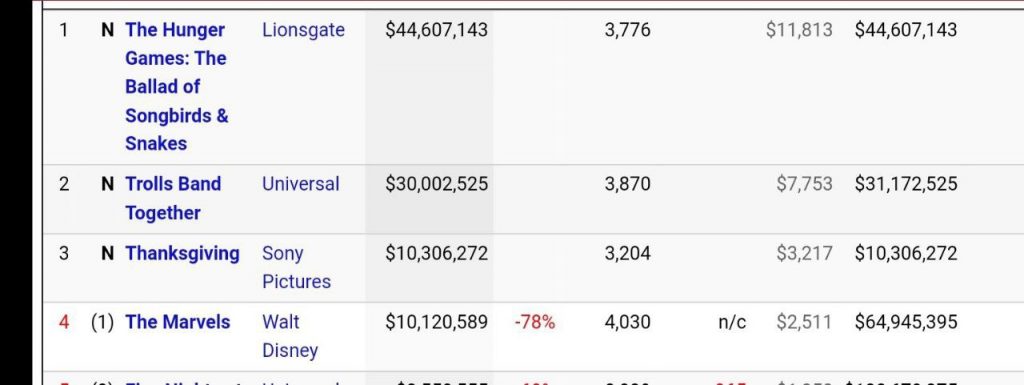Click the Sony Pictures distributor link
Image resolution: width=1024 pixels, height=385 pixels.
[296, 268]
